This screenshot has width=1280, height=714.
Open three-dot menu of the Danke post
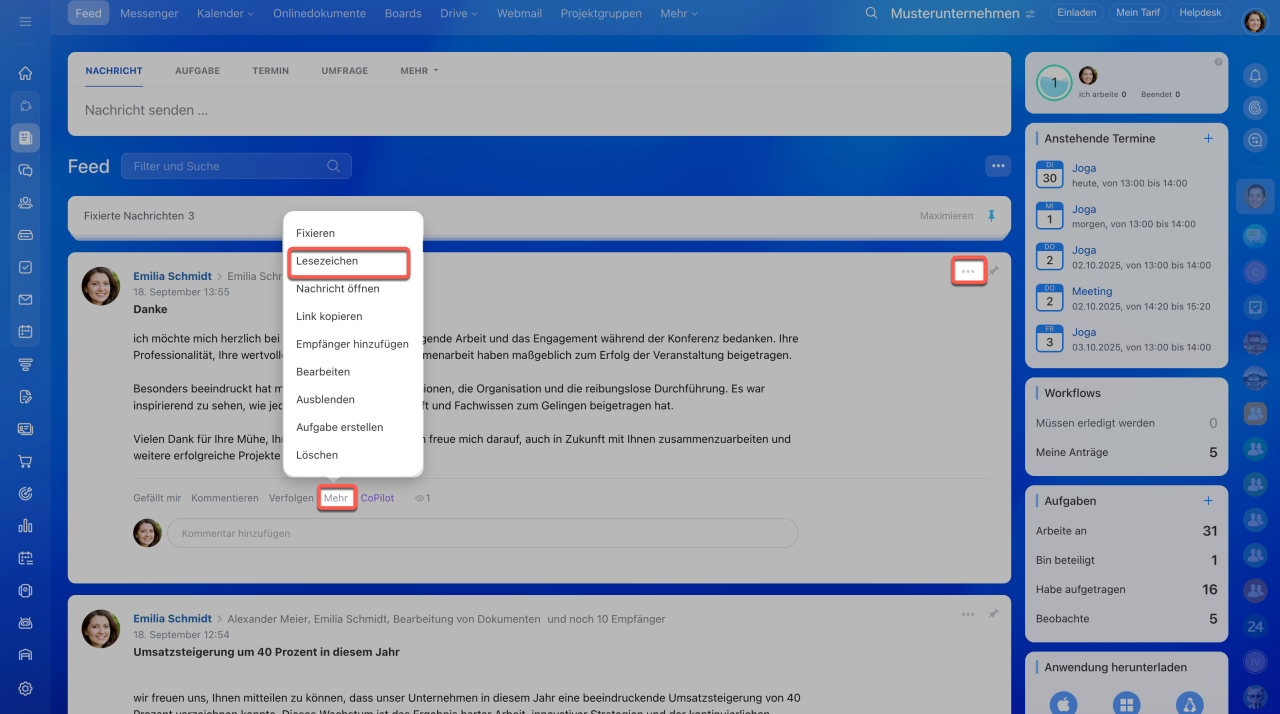click(x=968, y=271)
